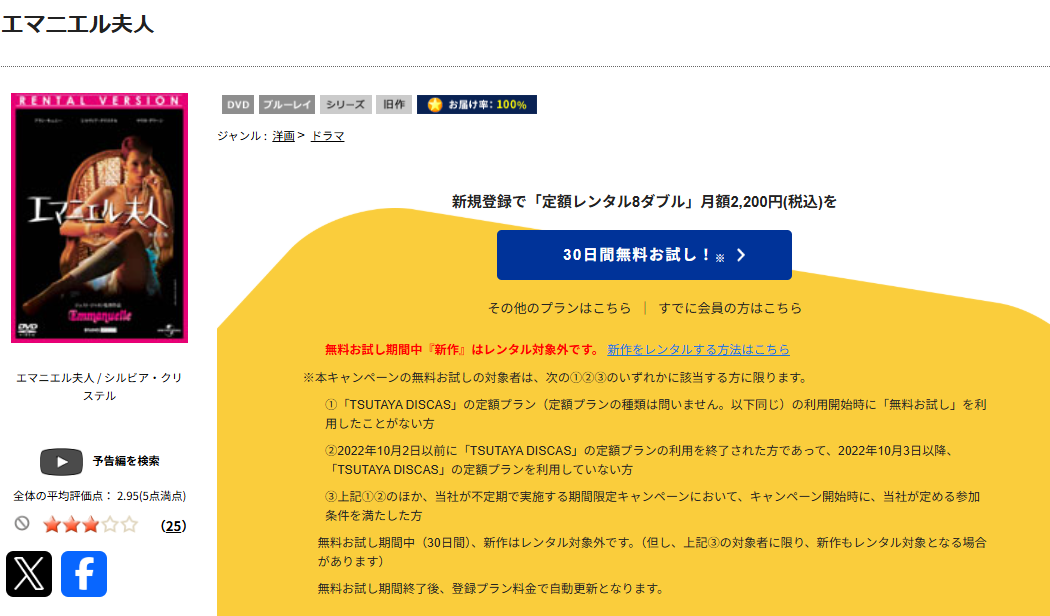Click the お届け率 100% badge
Screen dimensions: 1050x616
point(477,104)
